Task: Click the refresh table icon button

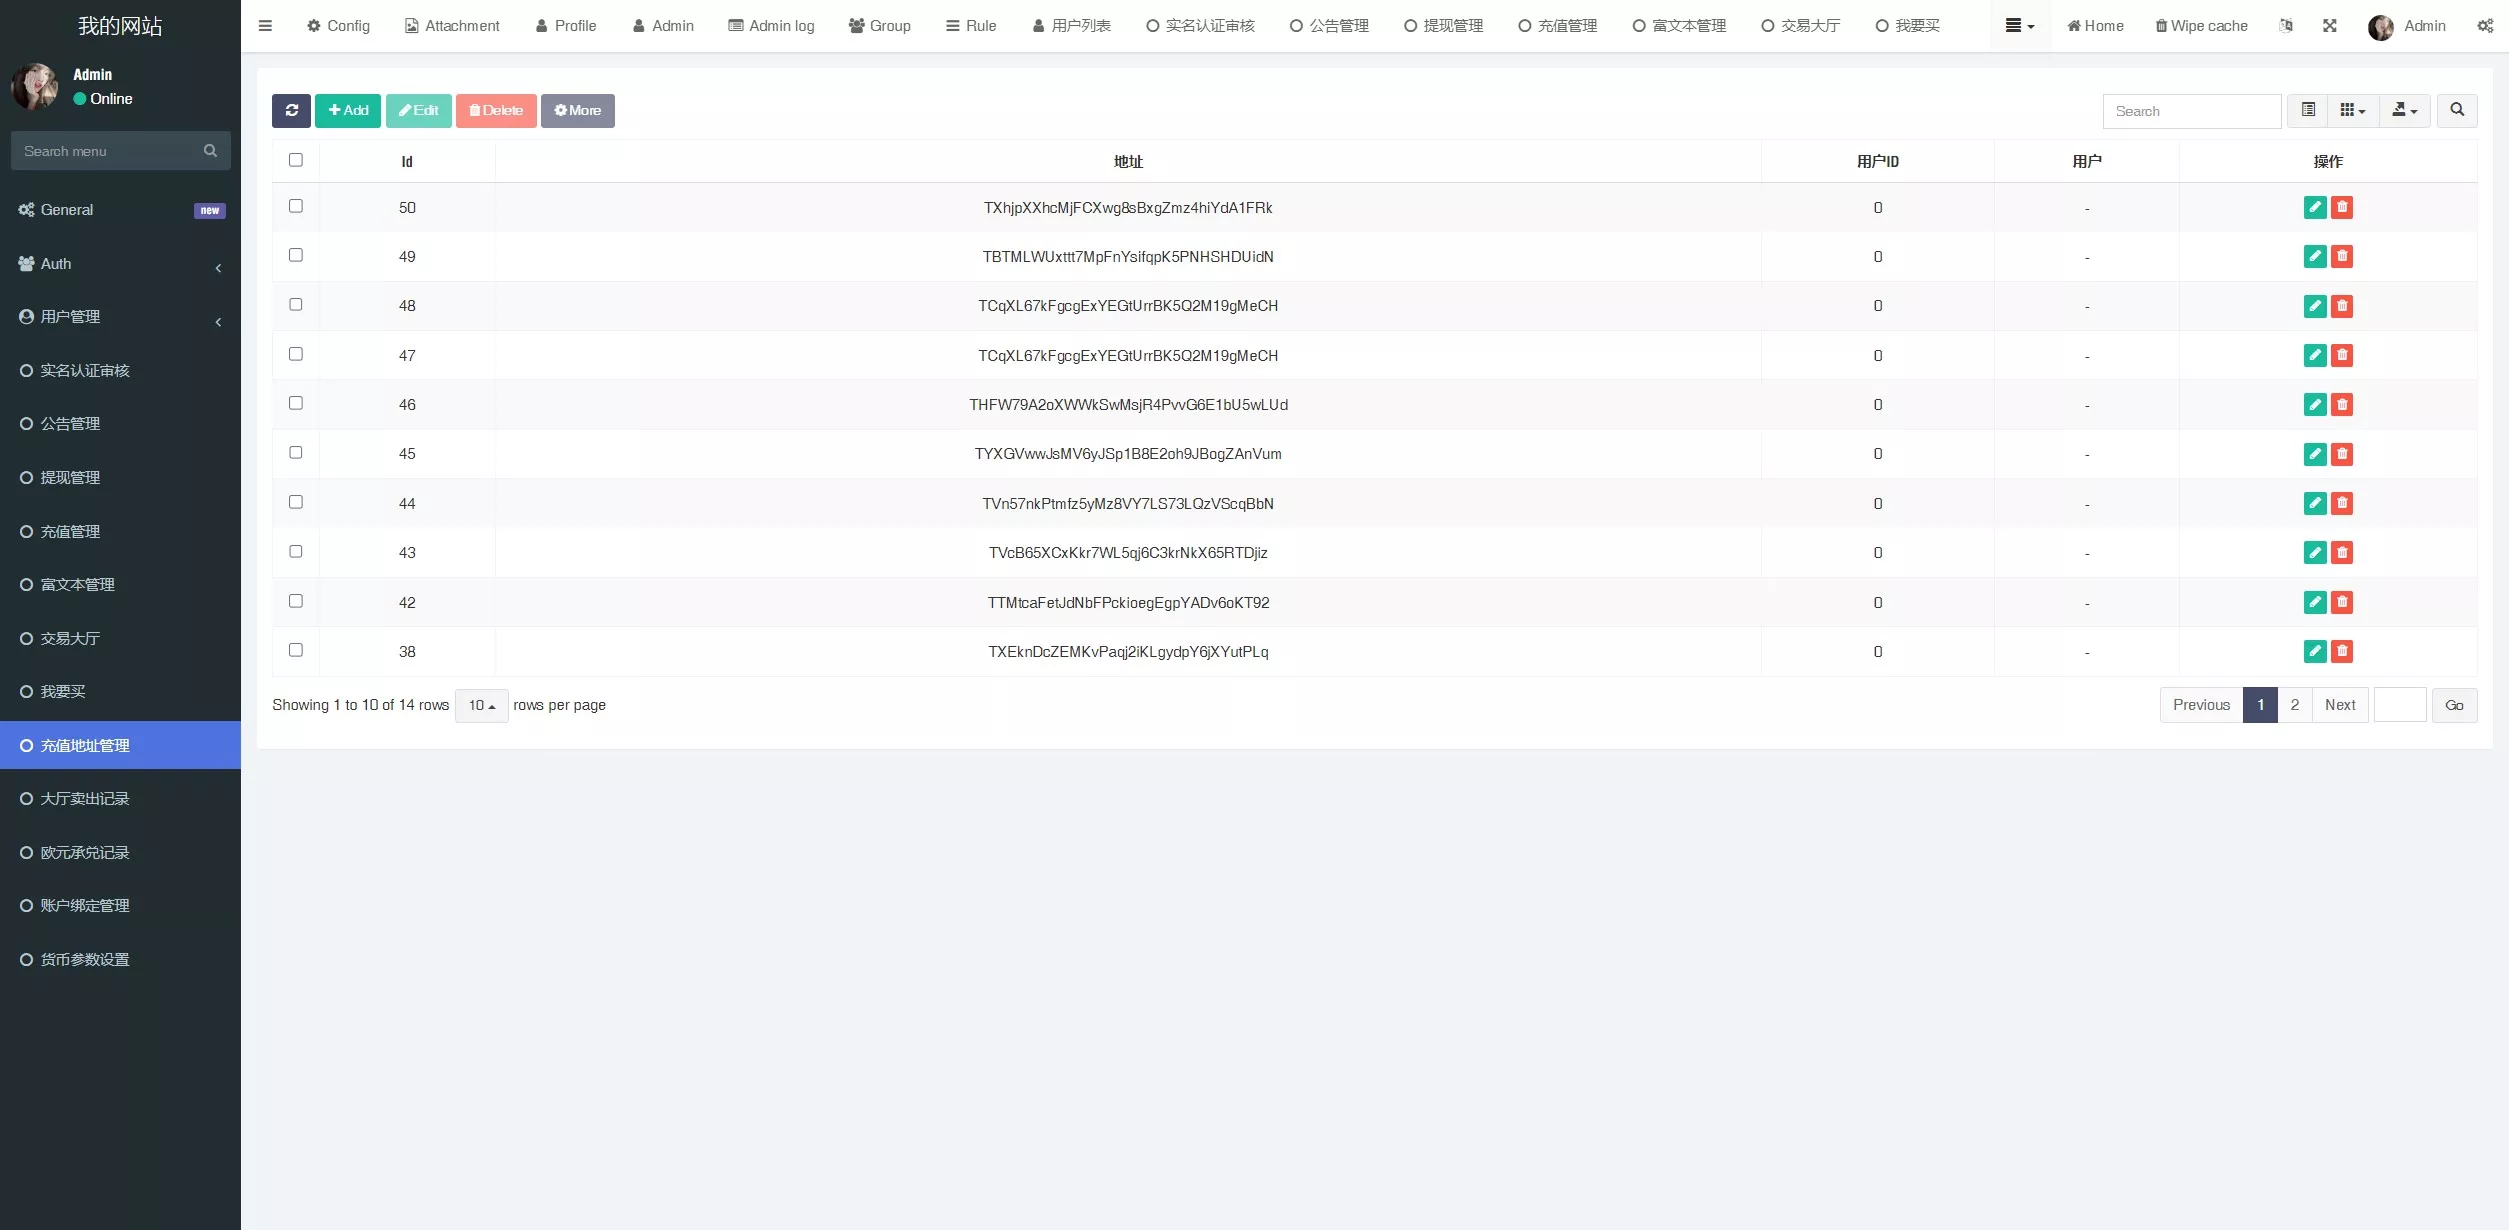Action: tap(291, 111)
